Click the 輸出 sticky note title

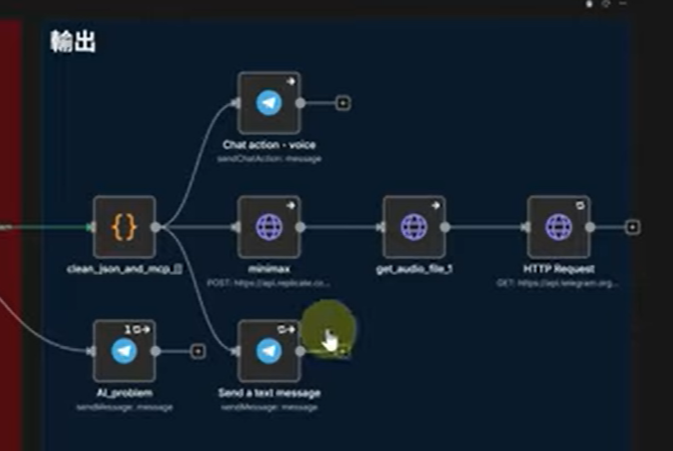(73, 42)
